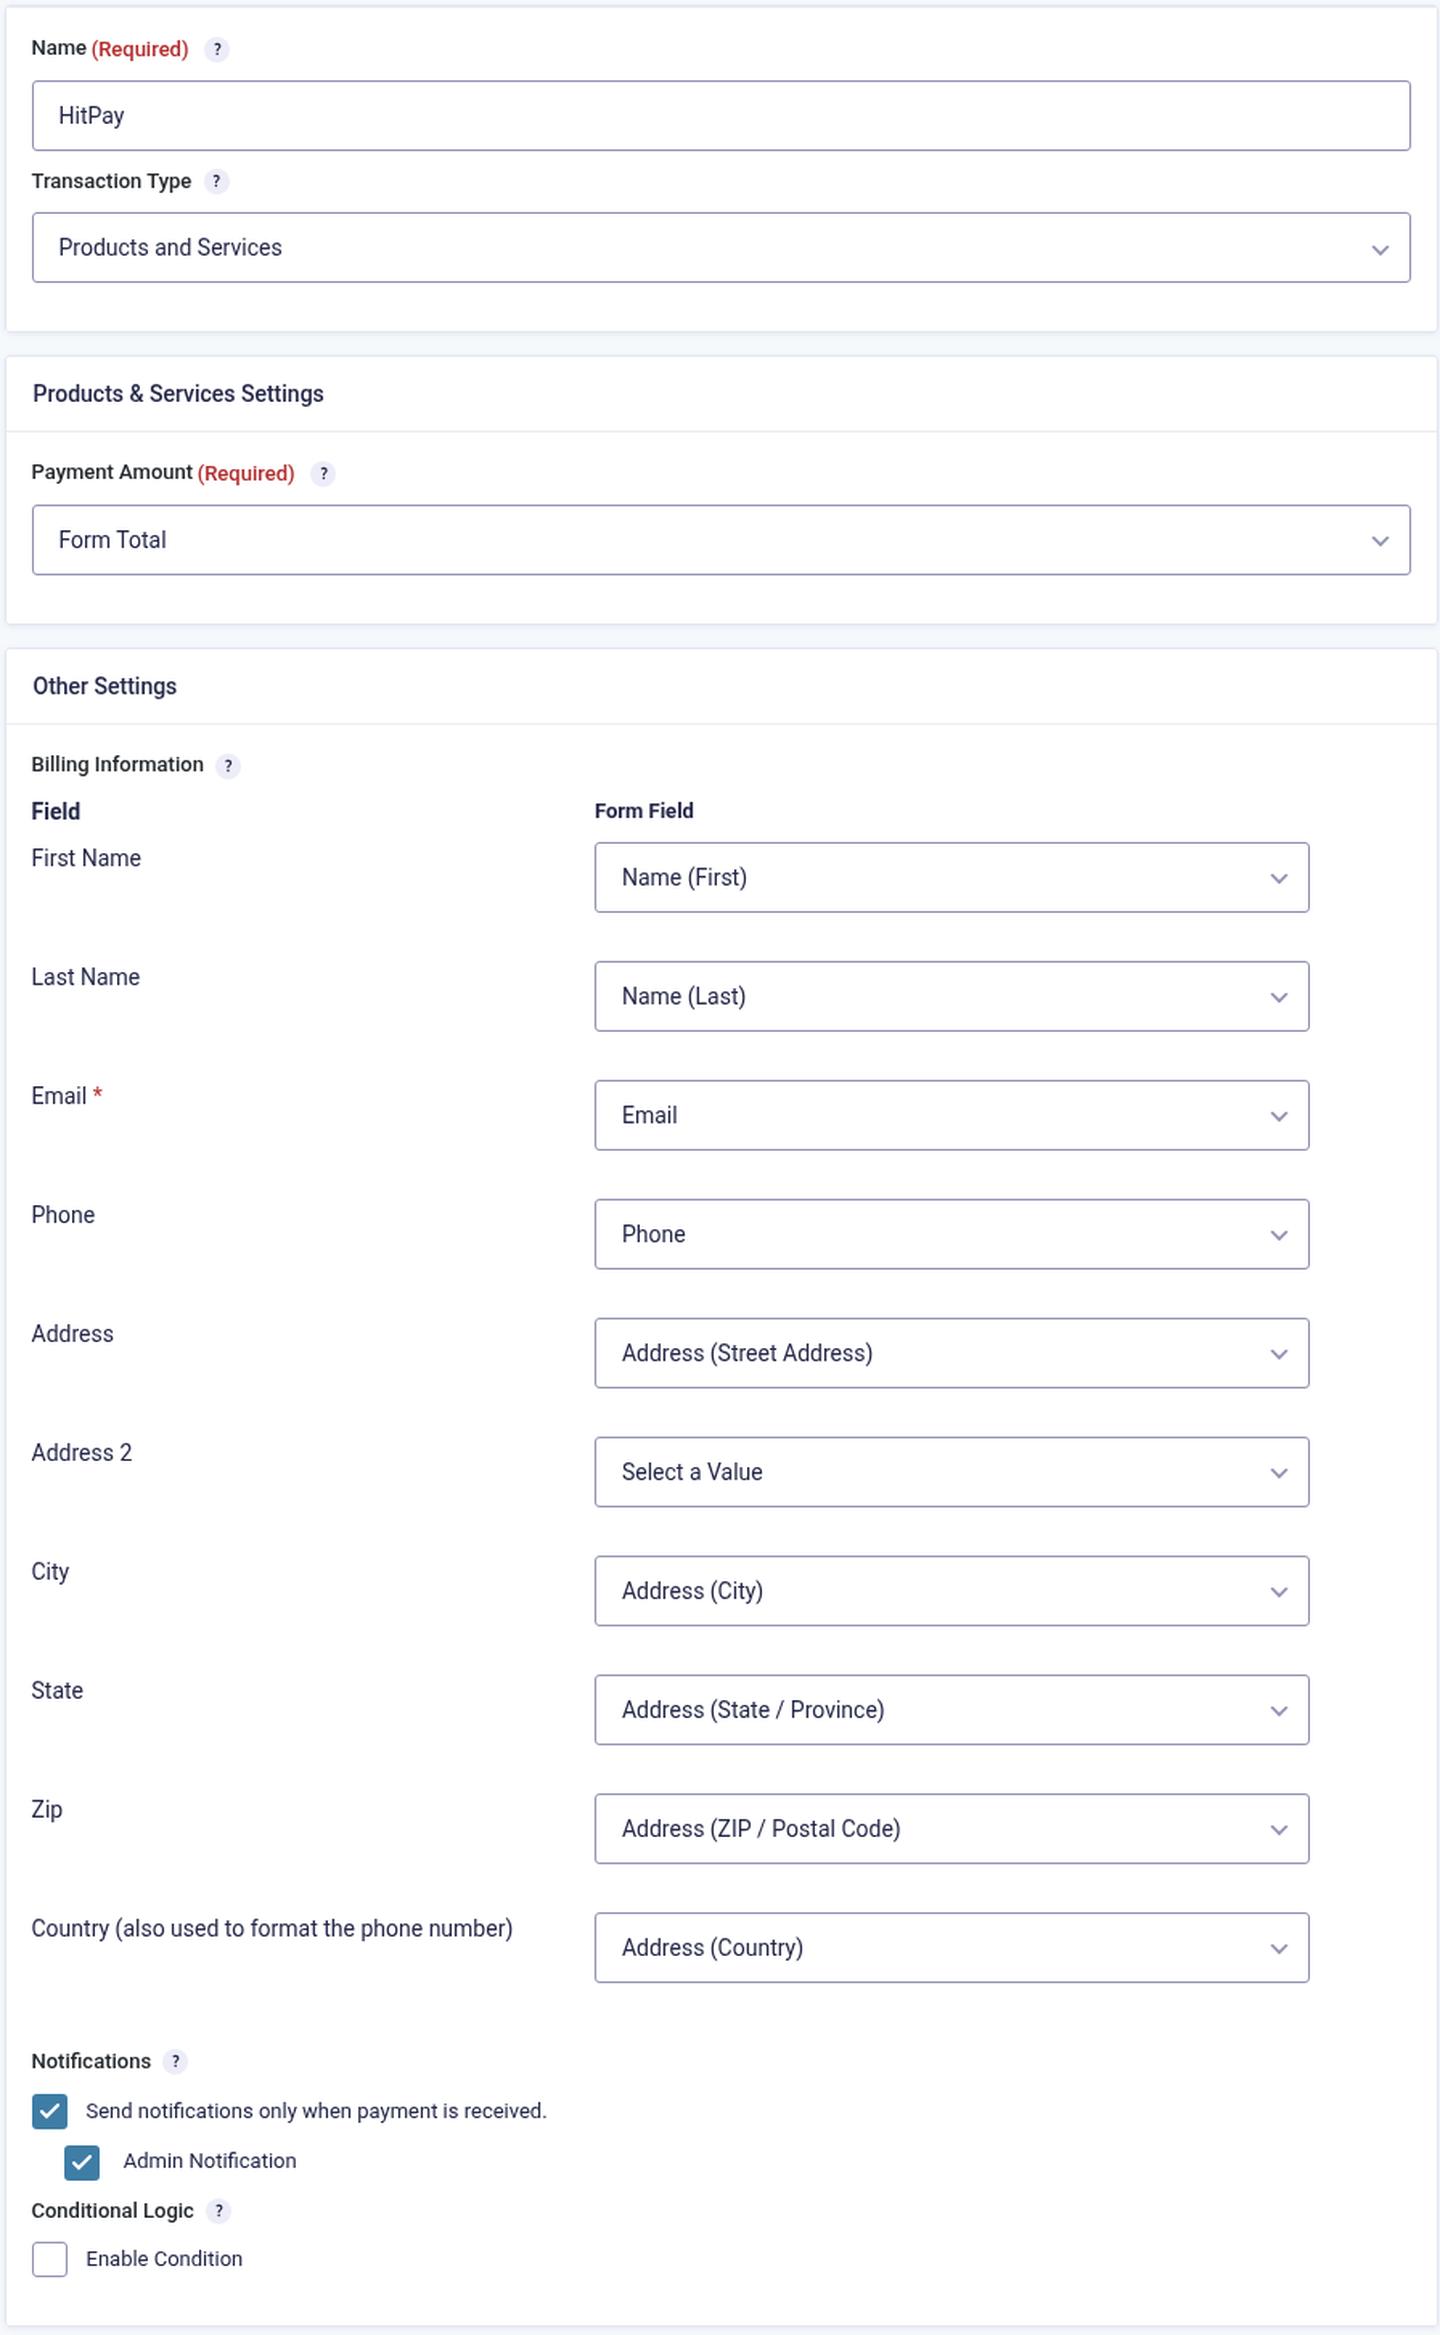
Task: Expand the First Name form field dropdown
Action: [x=952, y=877]
